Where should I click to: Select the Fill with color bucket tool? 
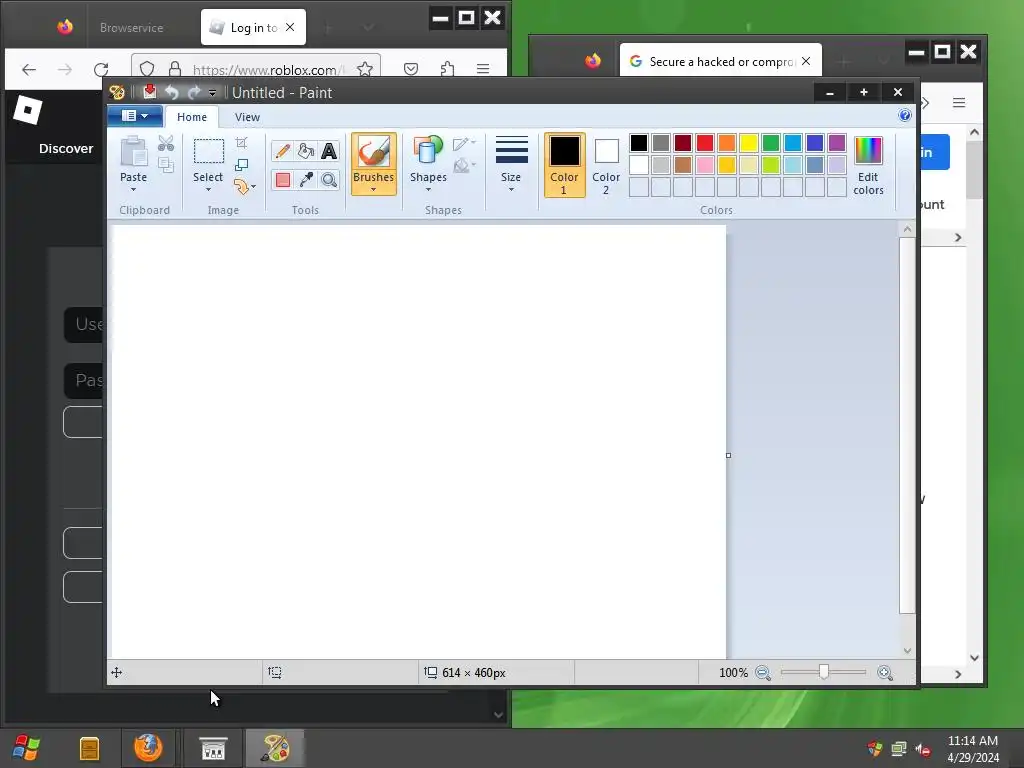coord(306,152)
